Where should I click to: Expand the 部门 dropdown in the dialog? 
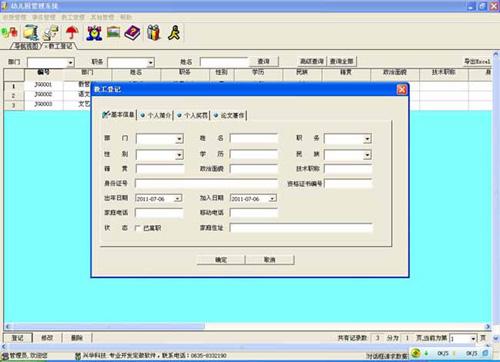[179, 139]
